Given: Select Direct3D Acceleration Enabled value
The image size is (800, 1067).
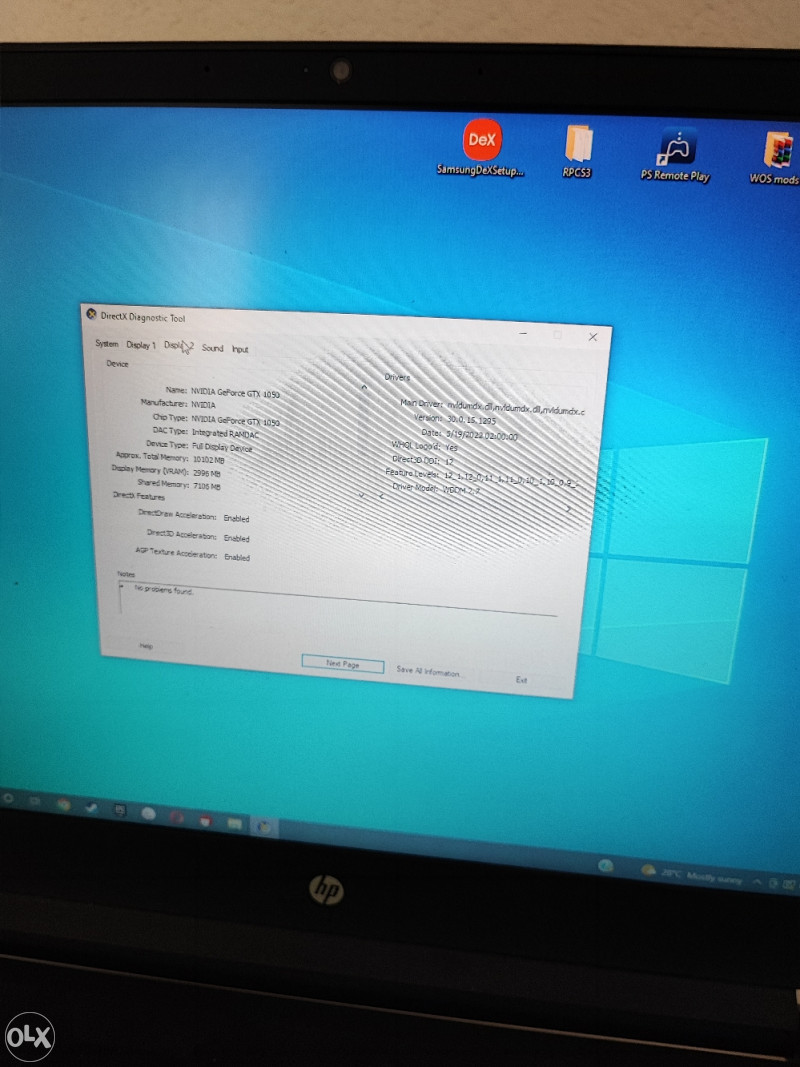Looking at the screenshot, I should tap(237, 538).
